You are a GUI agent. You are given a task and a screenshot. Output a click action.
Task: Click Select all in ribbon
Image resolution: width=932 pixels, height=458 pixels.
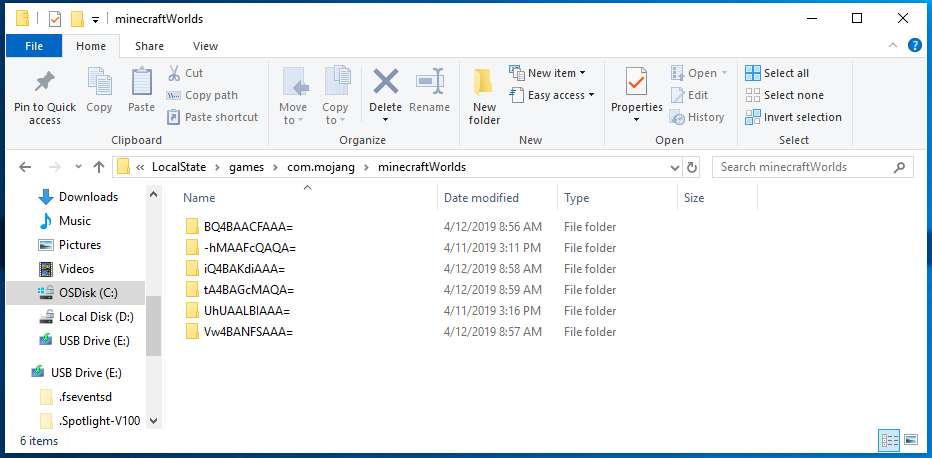[777, 73]
